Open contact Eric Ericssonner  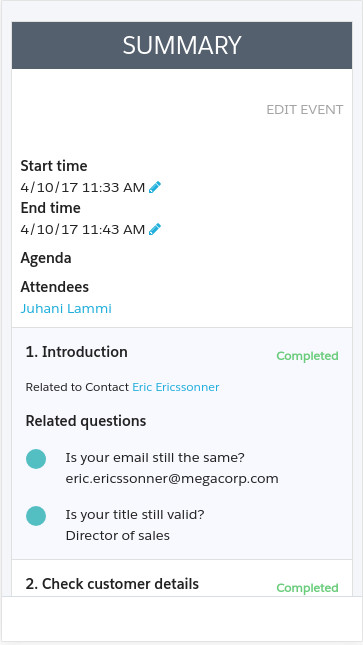(x=176, y=387)
